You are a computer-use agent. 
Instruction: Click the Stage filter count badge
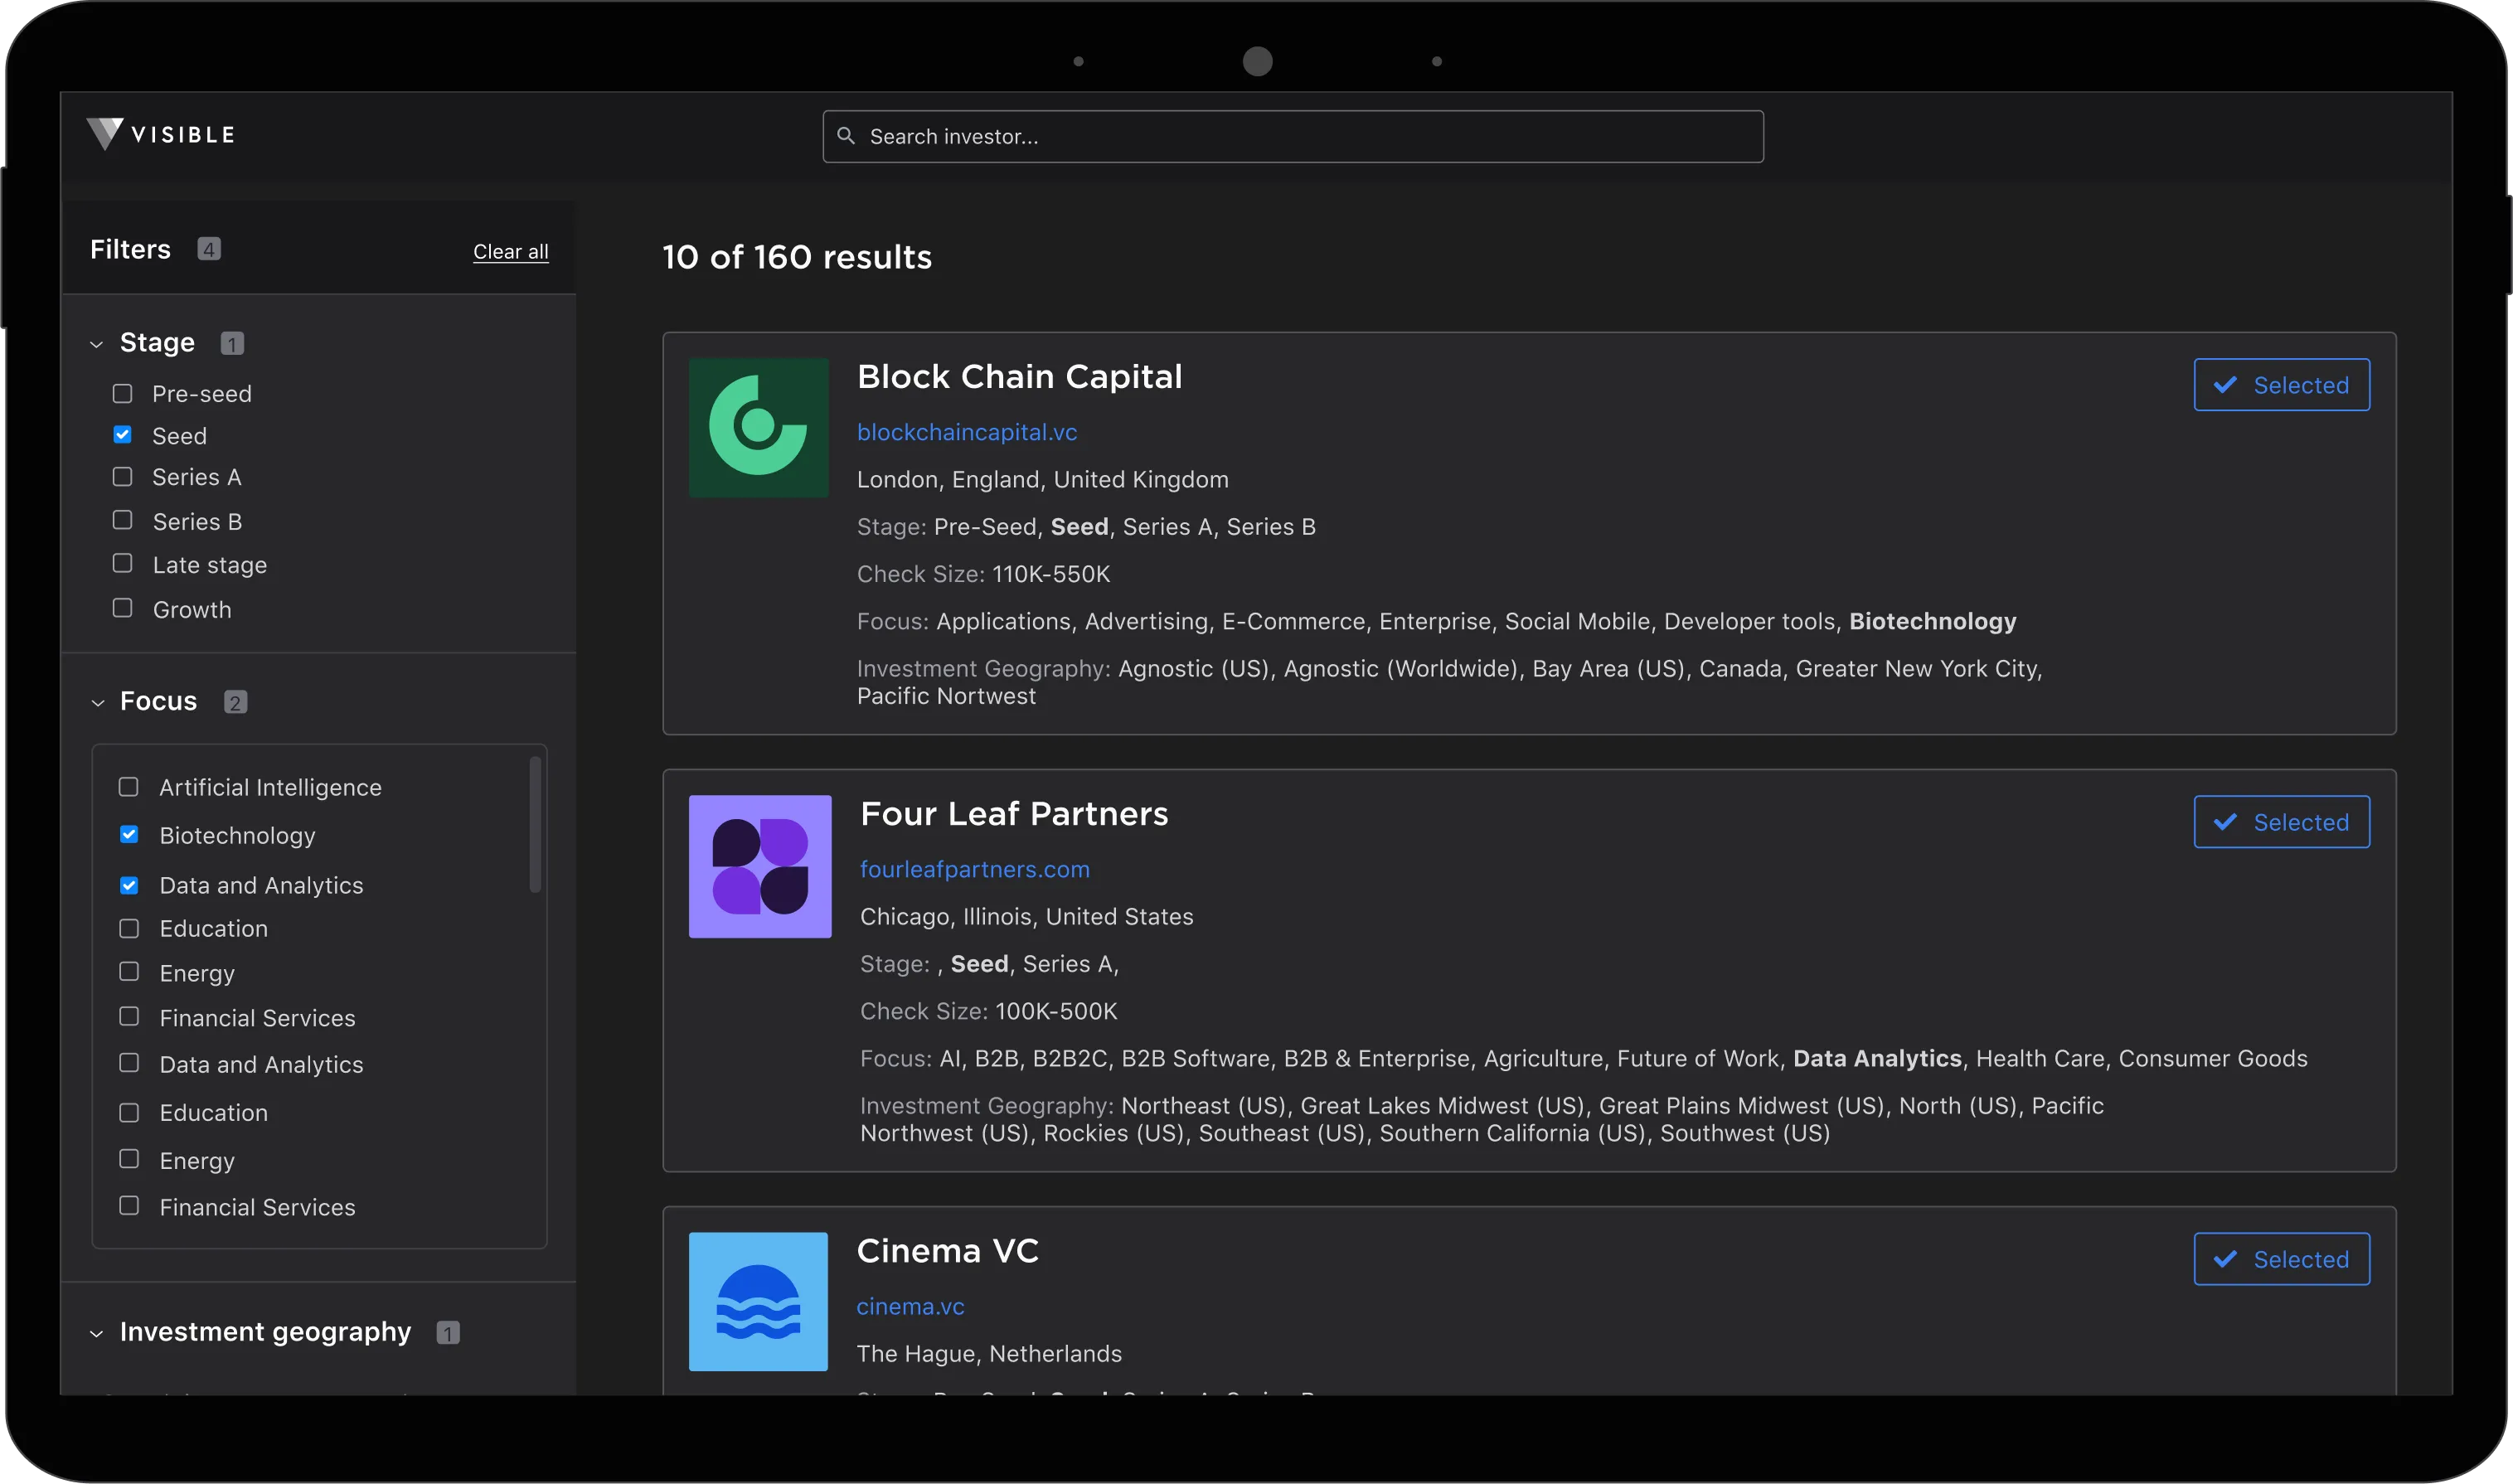click(232, 344)
